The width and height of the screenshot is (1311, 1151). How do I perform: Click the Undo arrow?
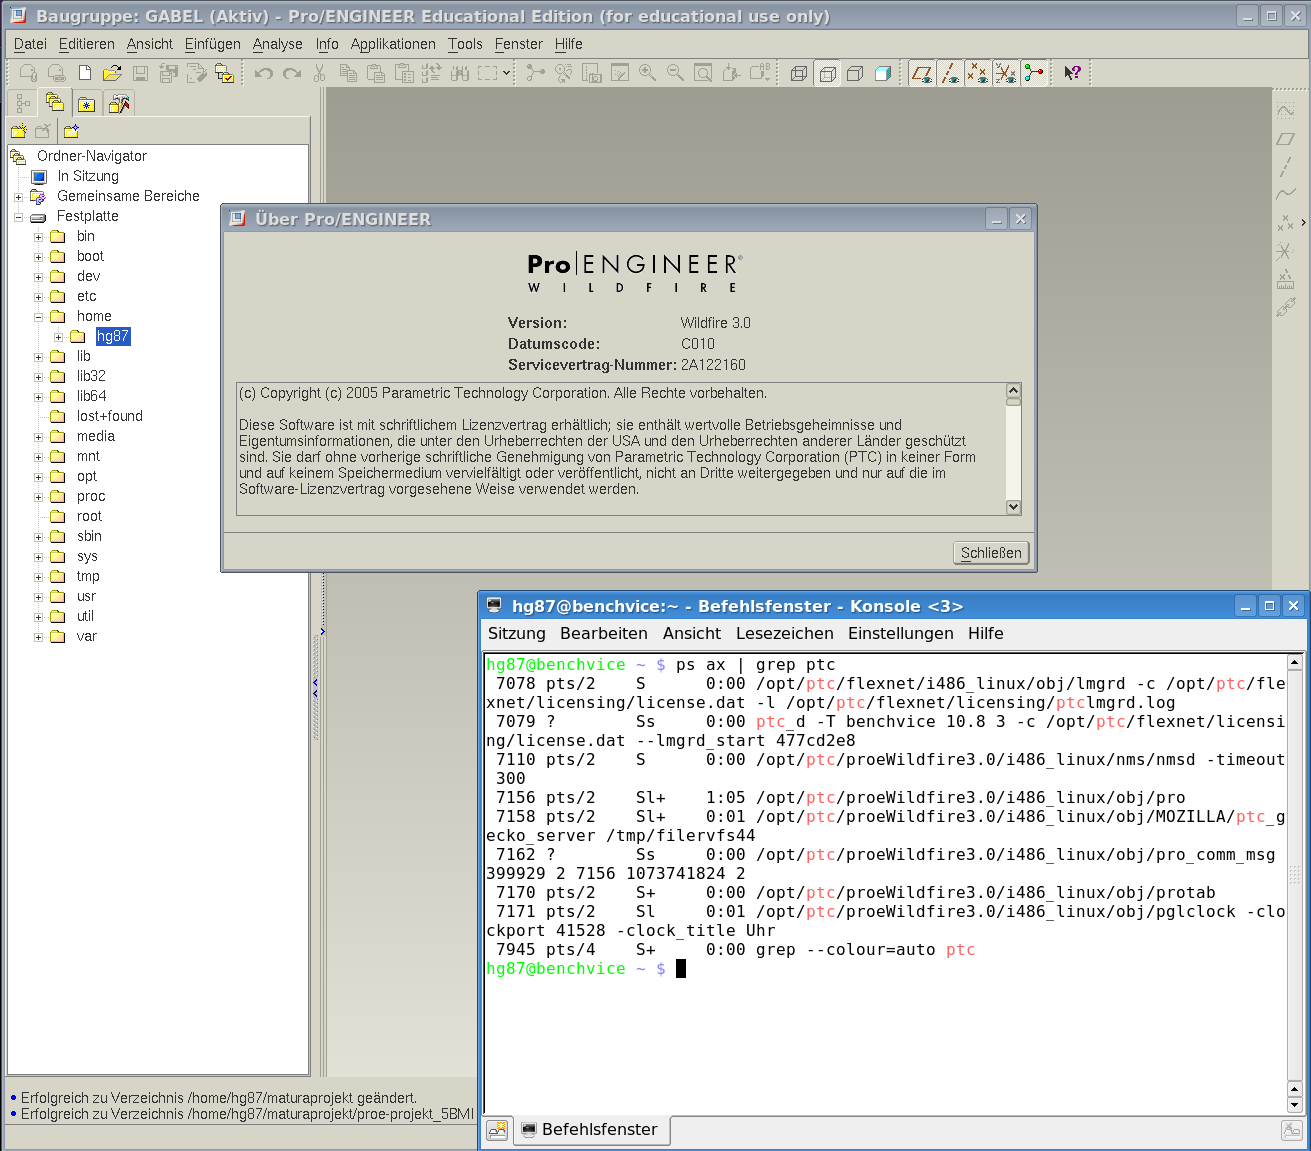pyautogui.click(x=264, y=73)
